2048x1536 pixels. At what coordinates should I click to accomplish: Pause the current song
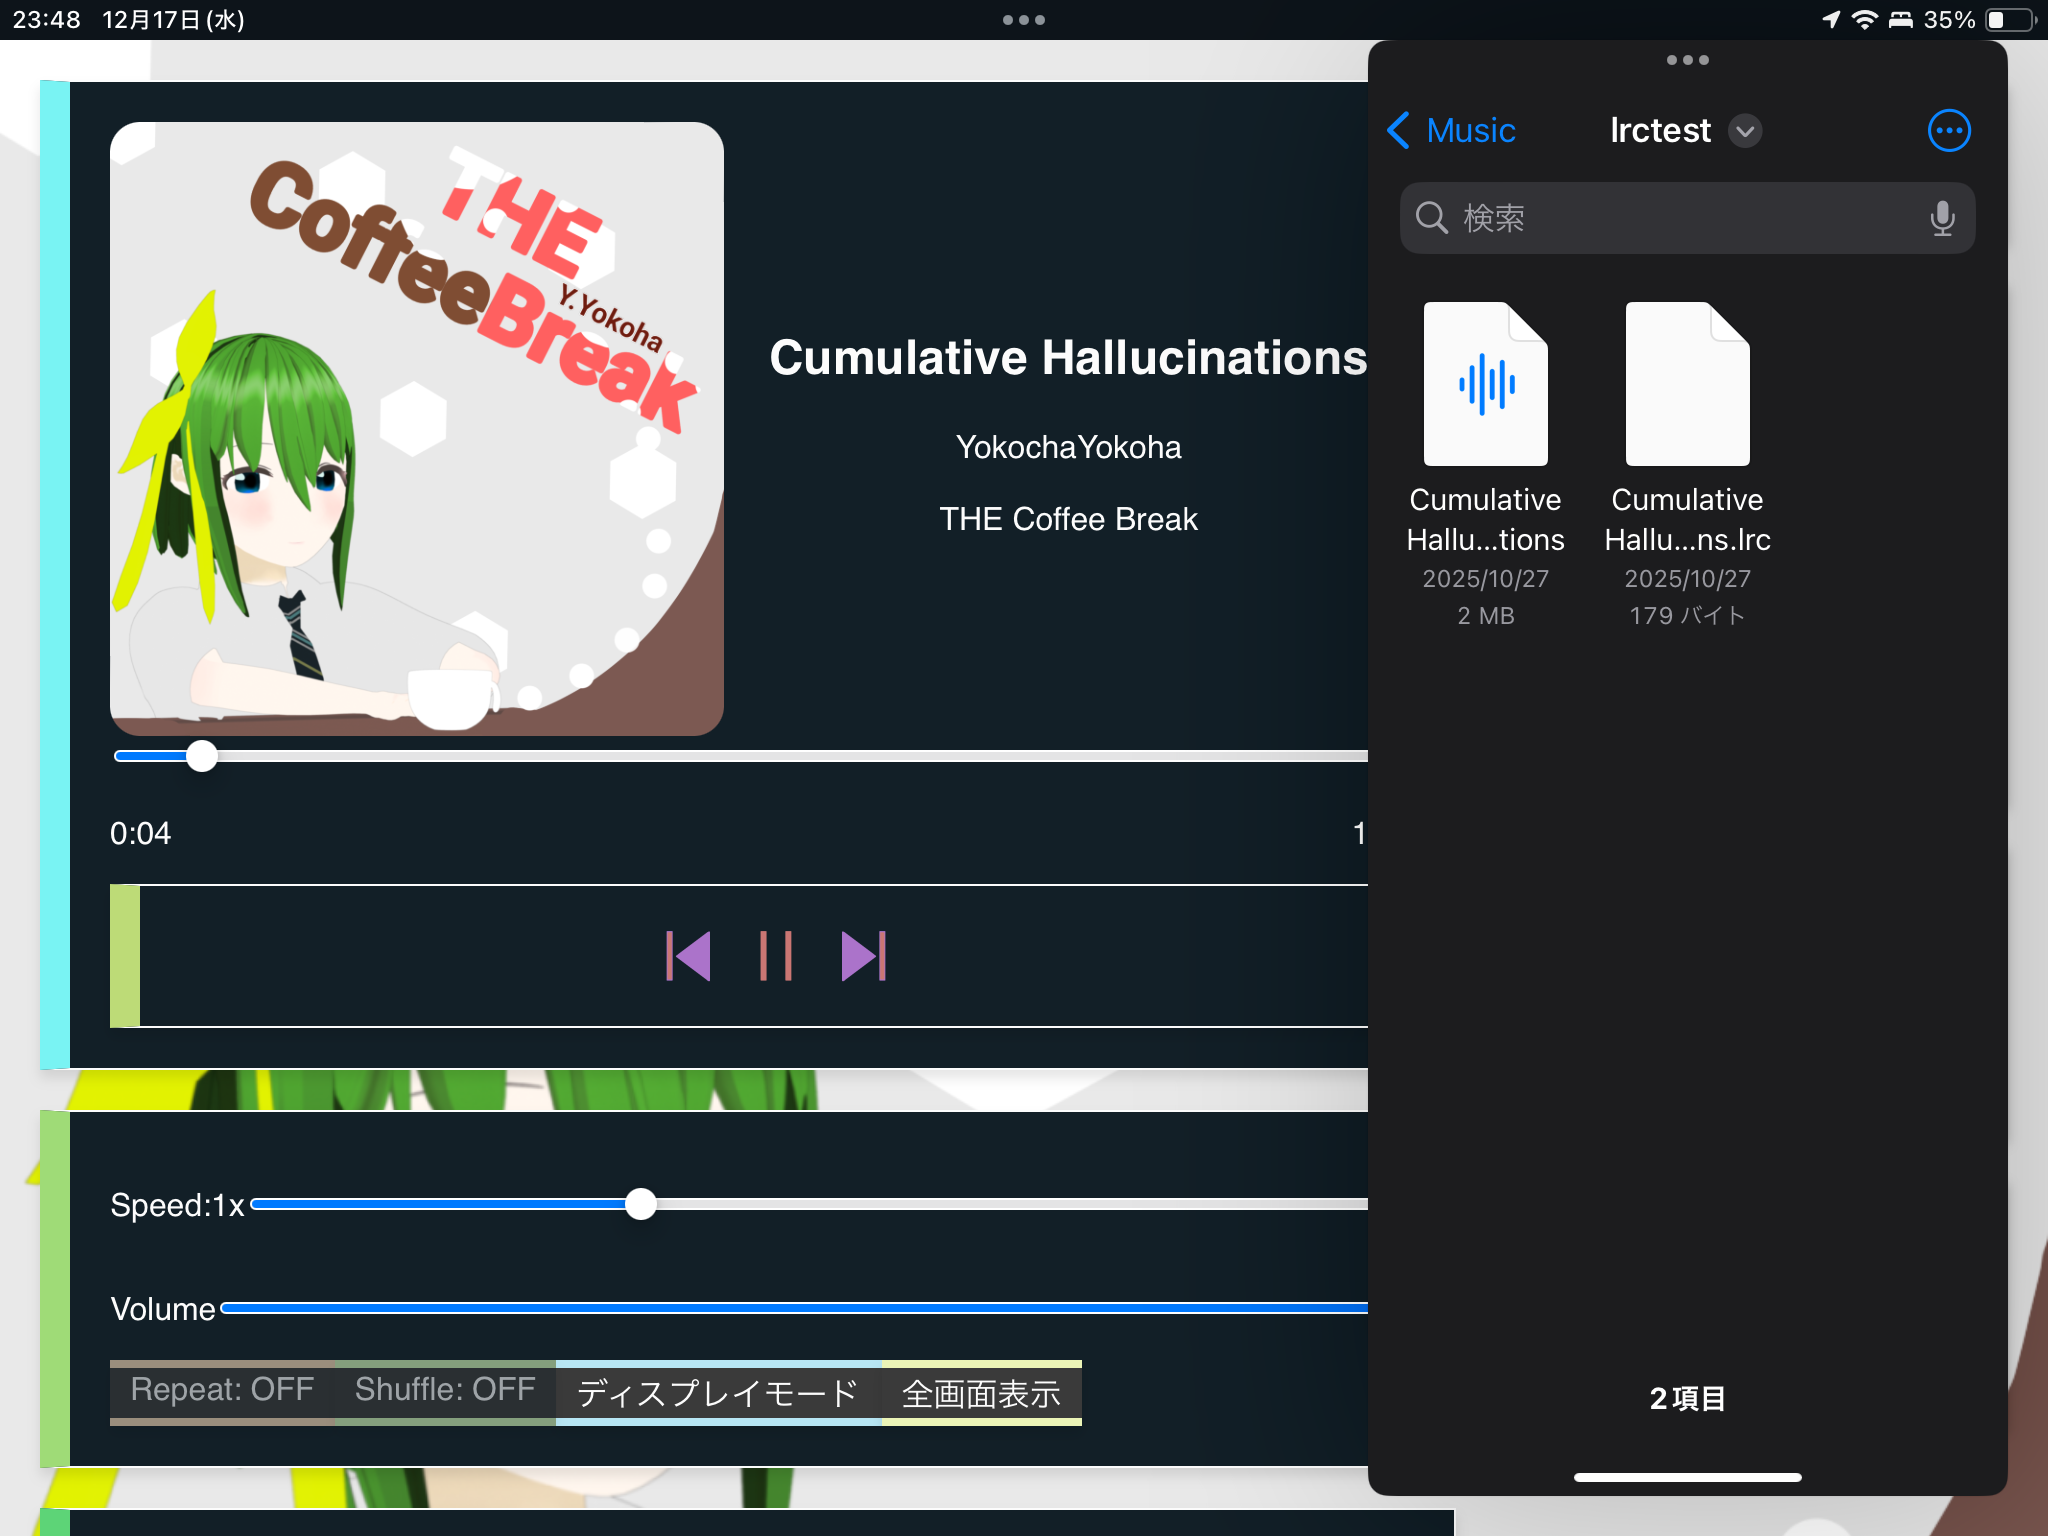tap(775, 956)
